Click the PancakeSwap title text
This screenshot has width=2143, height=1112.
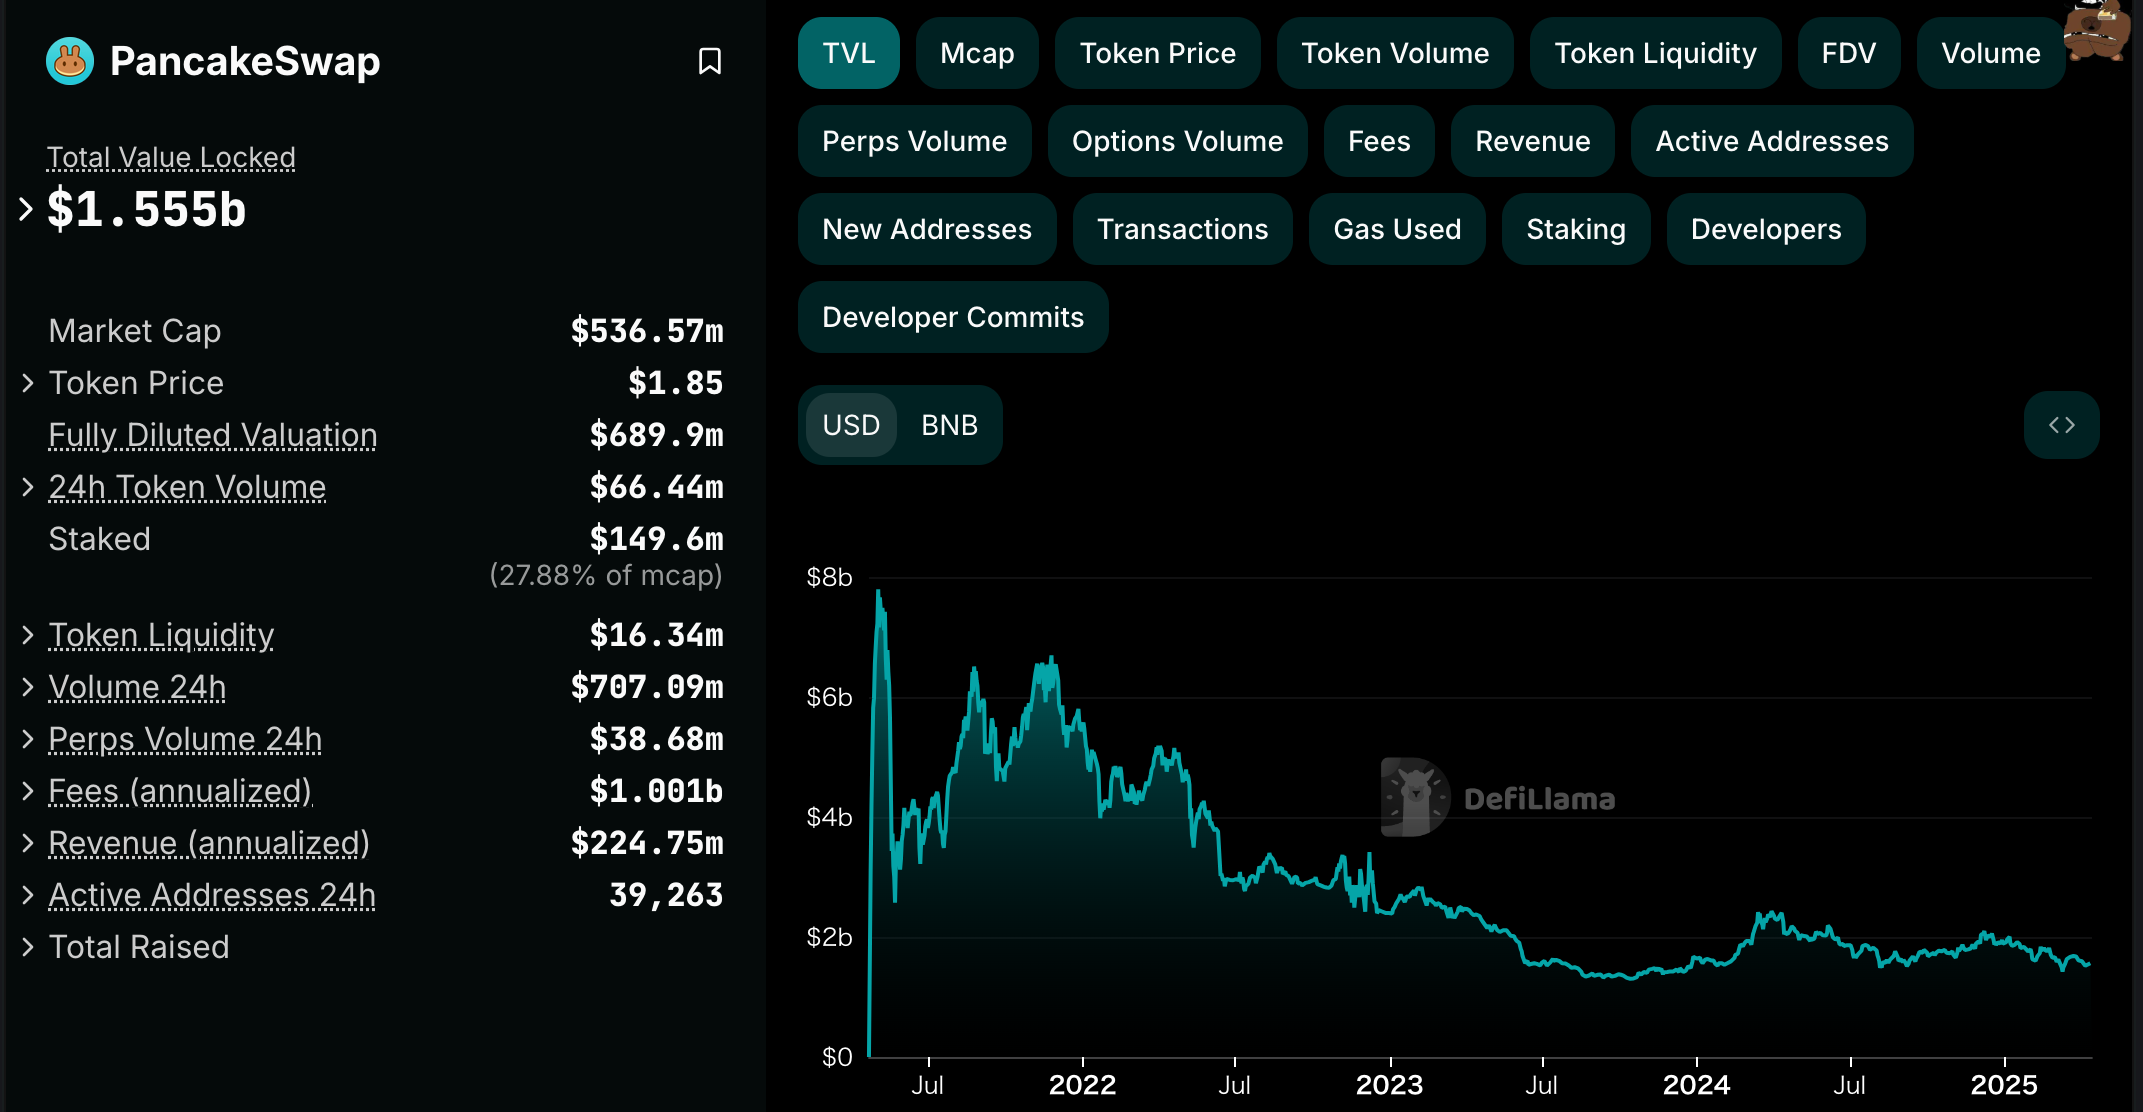tap(245, 61)
